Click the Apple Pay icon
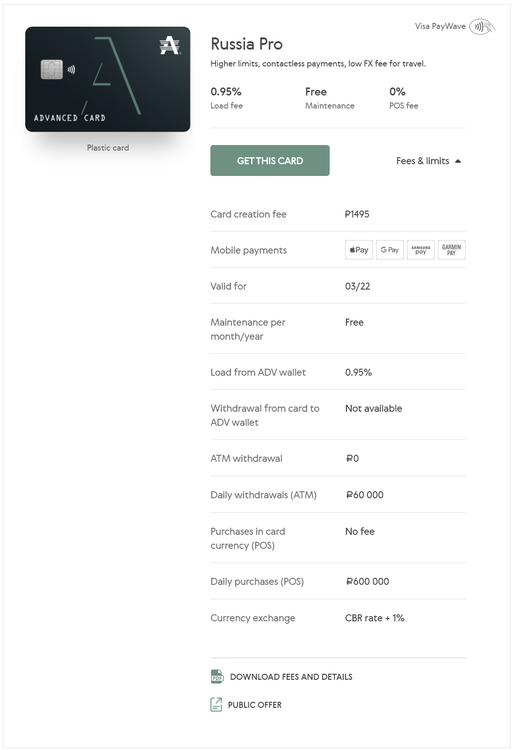Viewport: 512px width, 750px height. pos(359,250)
